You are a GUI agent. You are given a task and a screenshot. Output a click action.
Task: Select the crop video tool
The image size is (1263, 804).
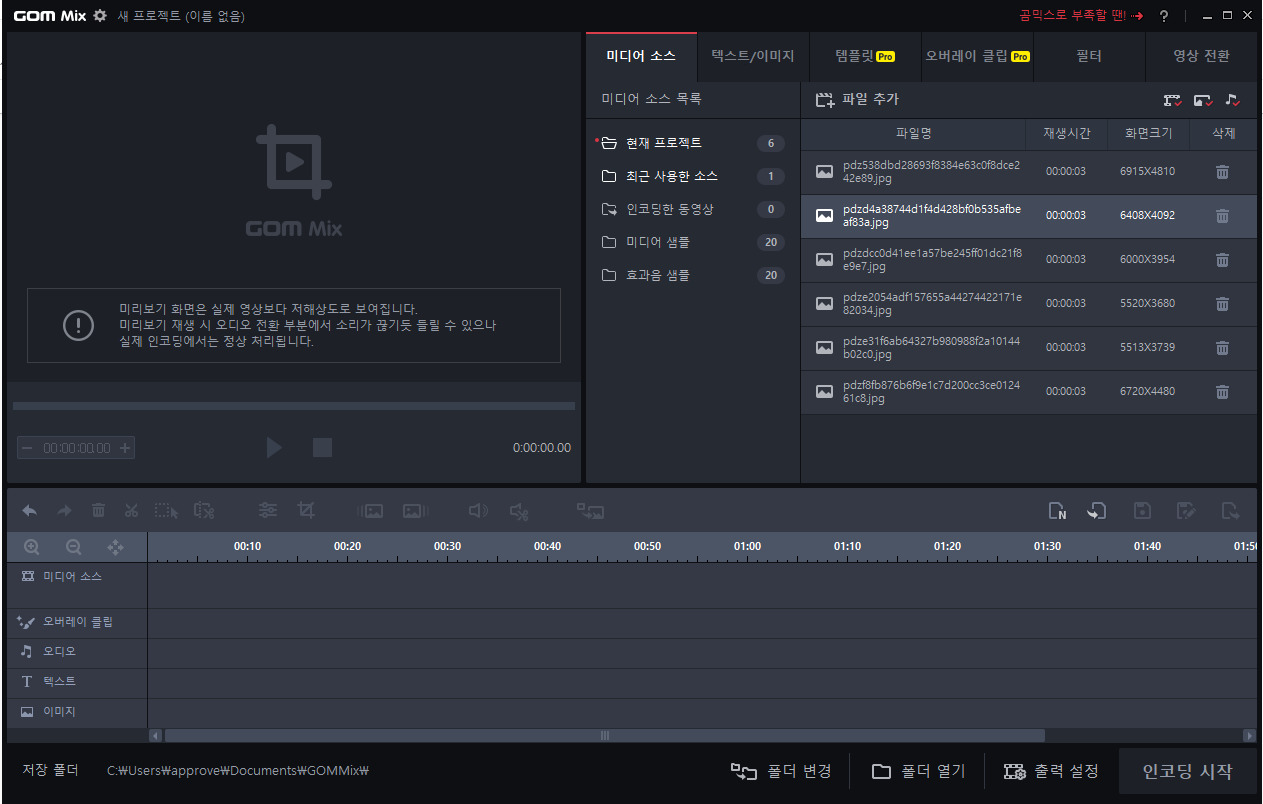tap(306, 511)
